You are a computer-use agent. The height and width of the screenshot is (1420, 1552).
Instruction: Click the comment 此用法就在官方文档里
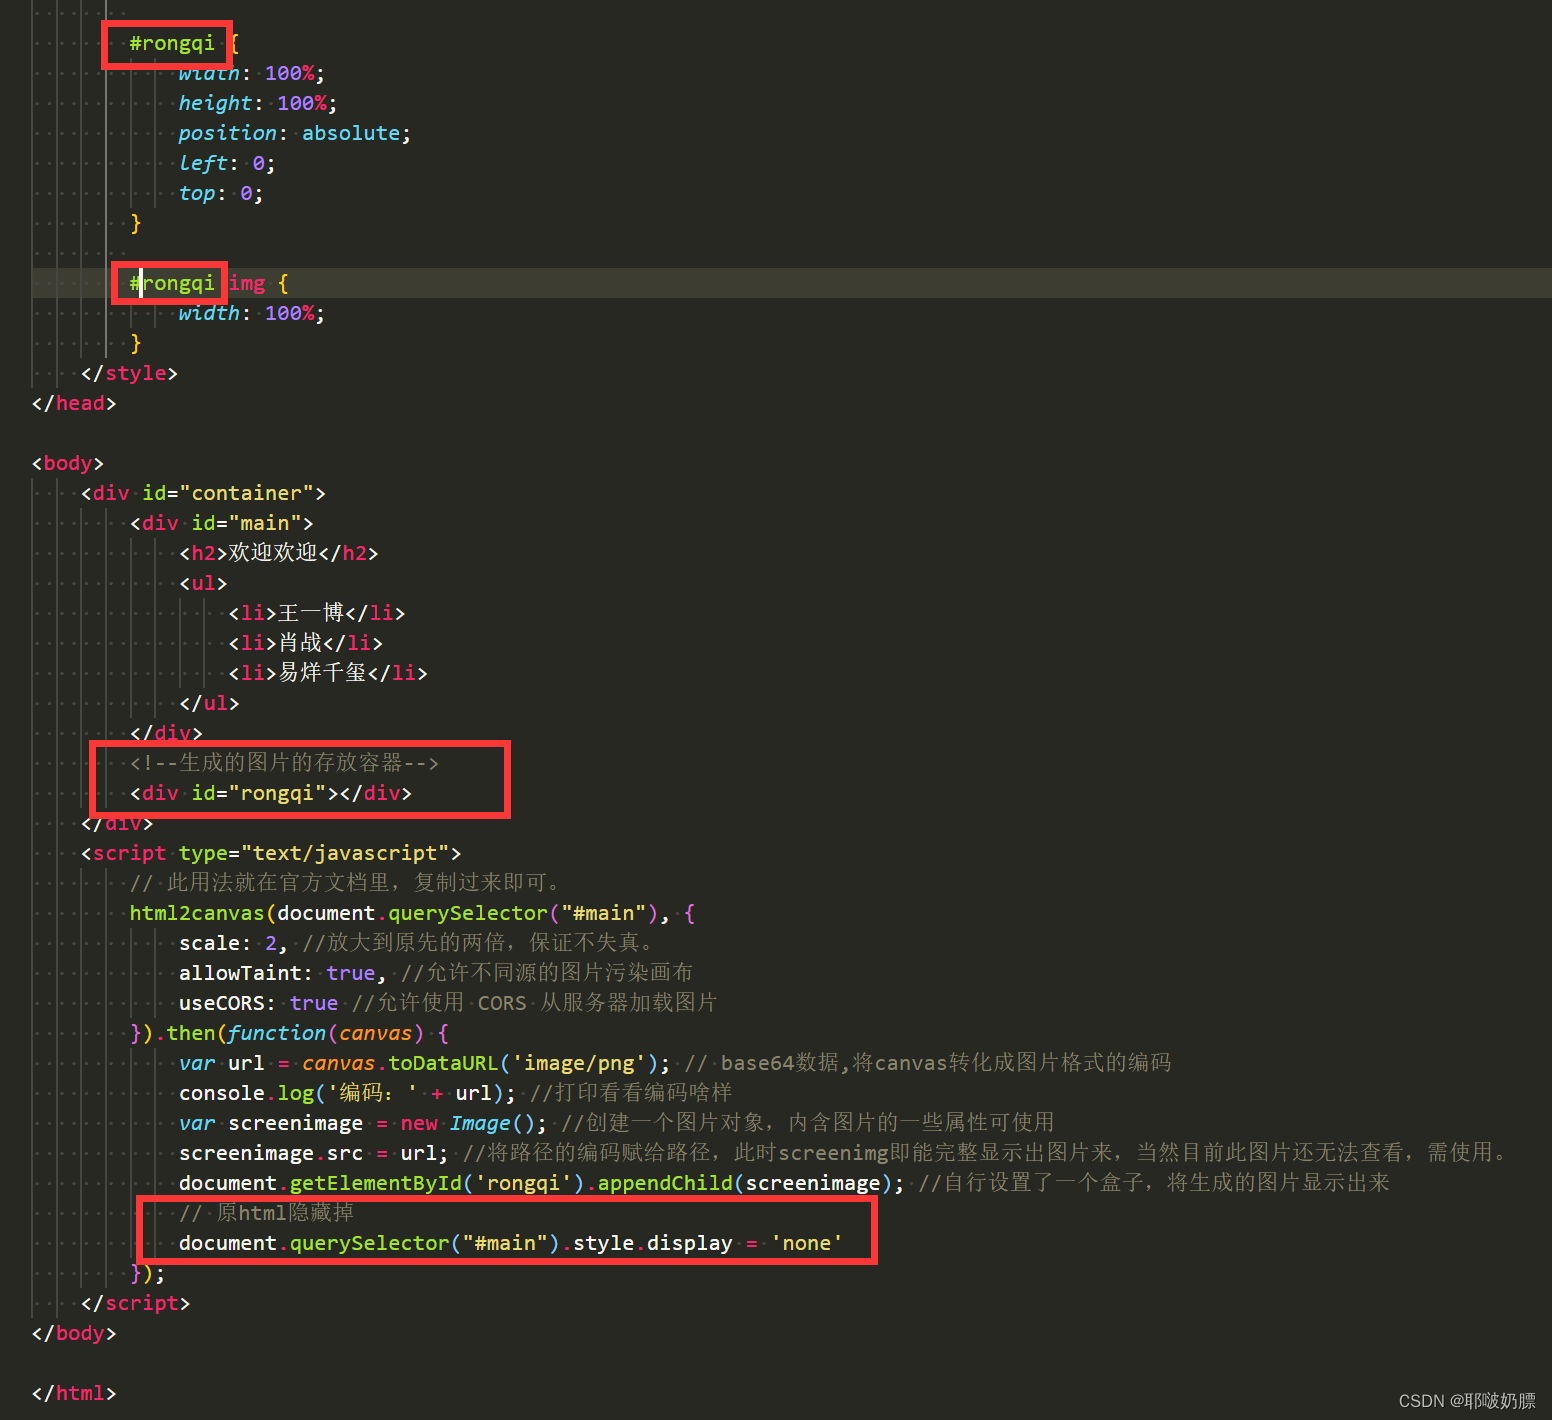click(345, 883)
